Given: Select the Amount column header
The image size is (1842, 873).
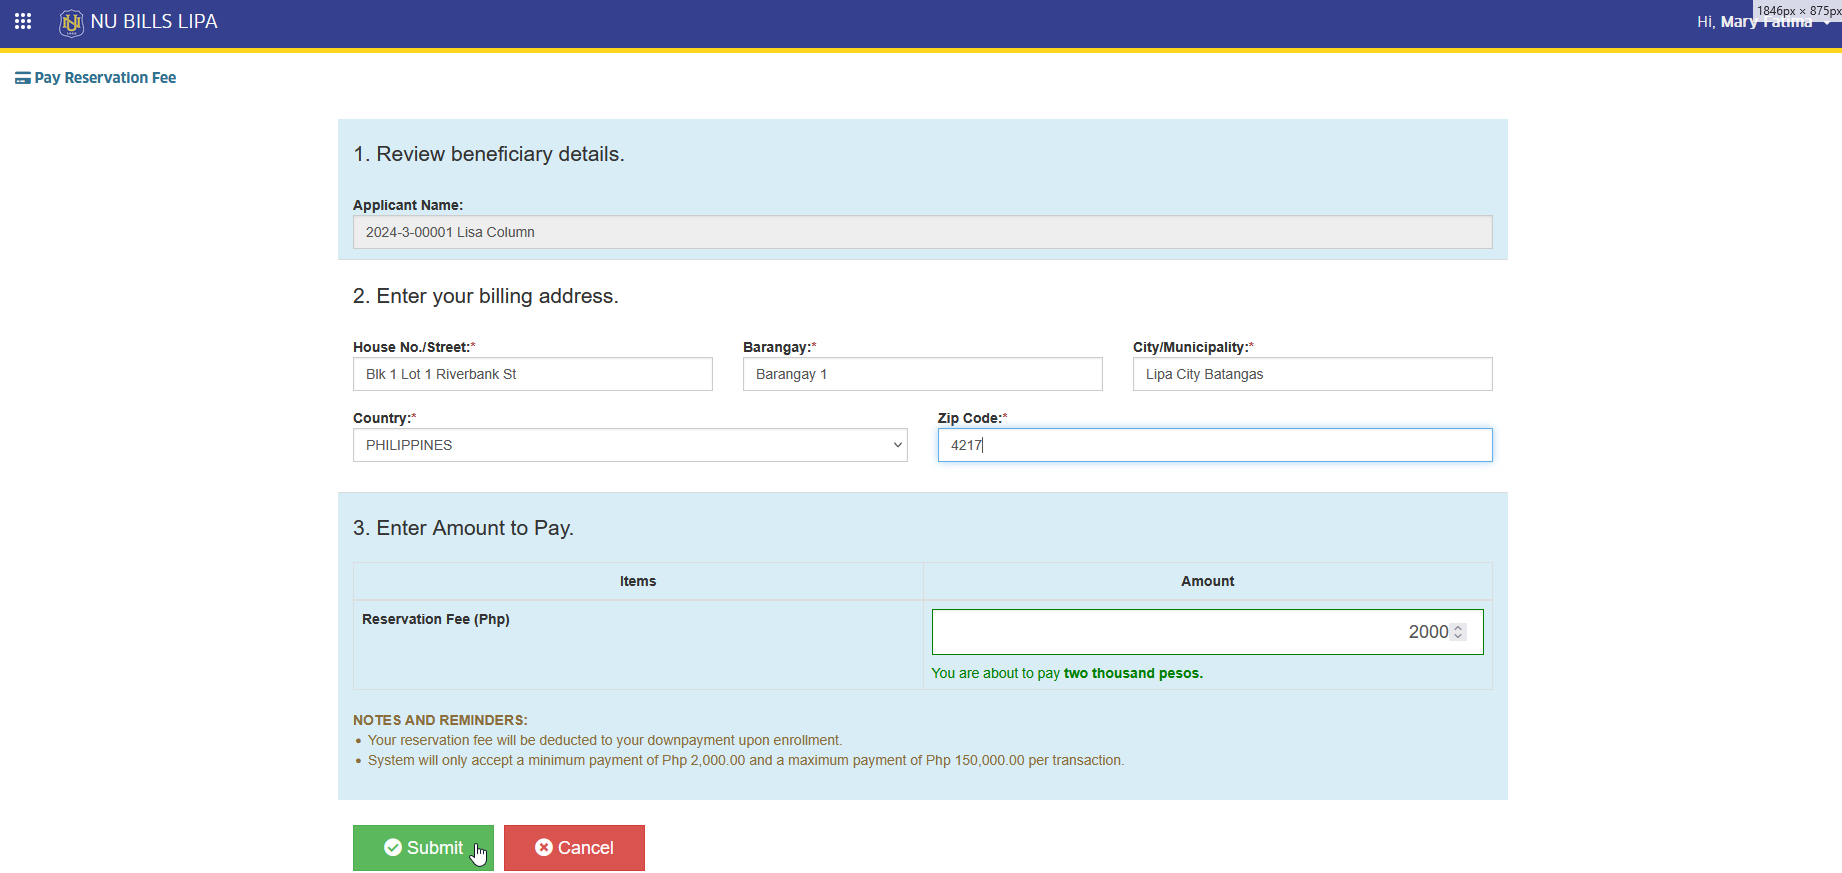Looking at the screenshot, I should tap(1207, 581).
